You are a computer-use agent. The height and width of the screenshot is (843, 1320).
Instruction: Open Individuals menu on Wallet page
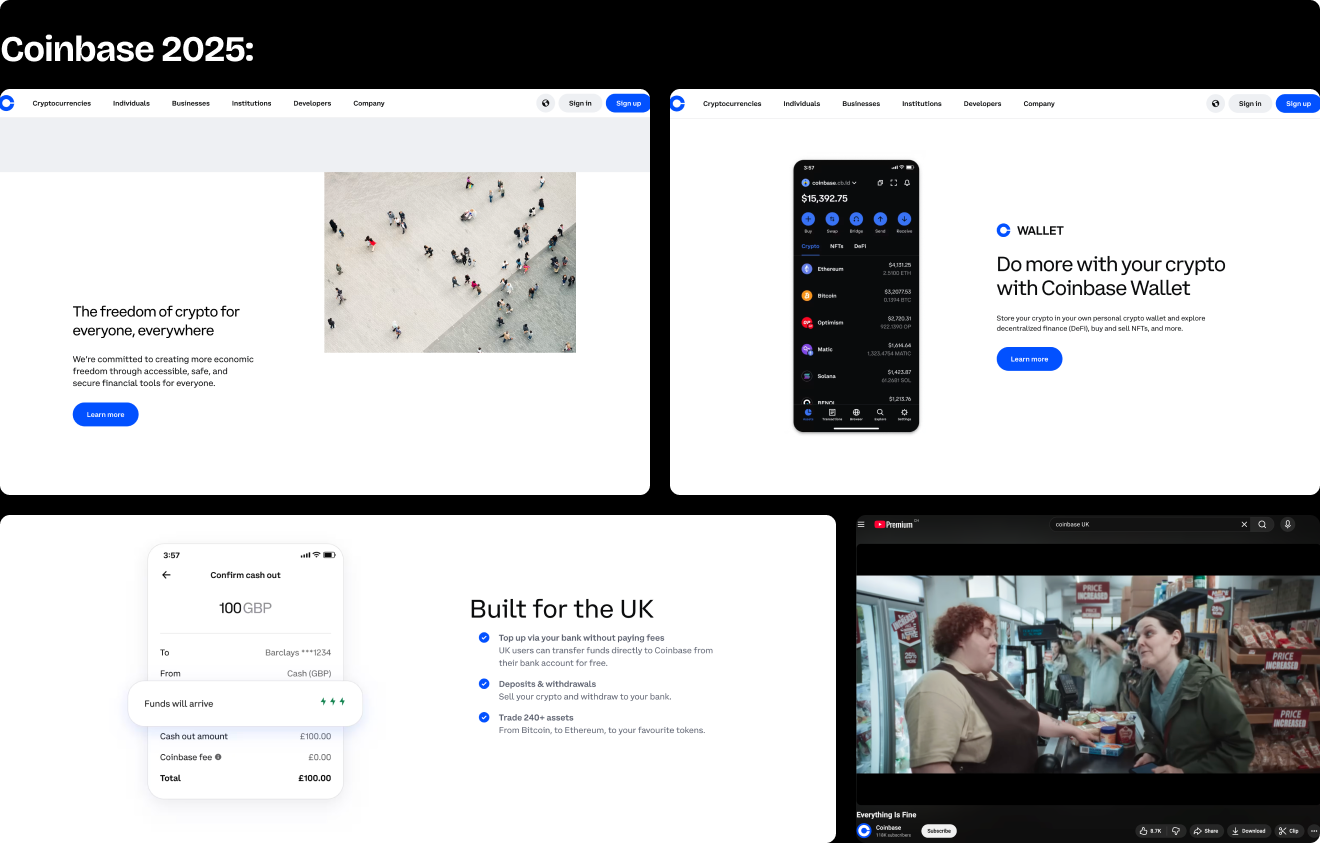(x=801, y=103)
